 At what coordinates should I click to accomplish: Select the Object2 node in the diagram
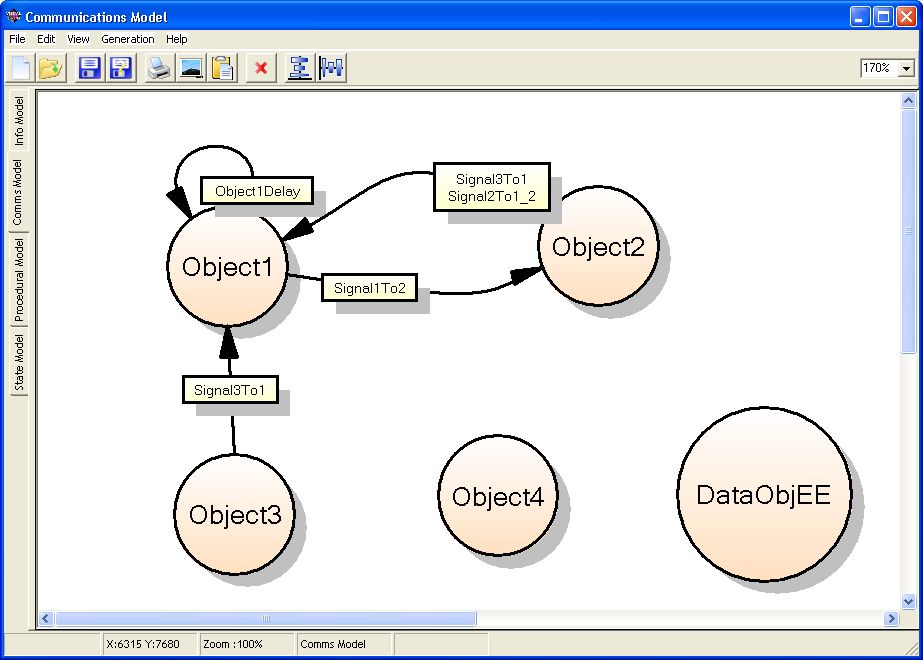598,246
